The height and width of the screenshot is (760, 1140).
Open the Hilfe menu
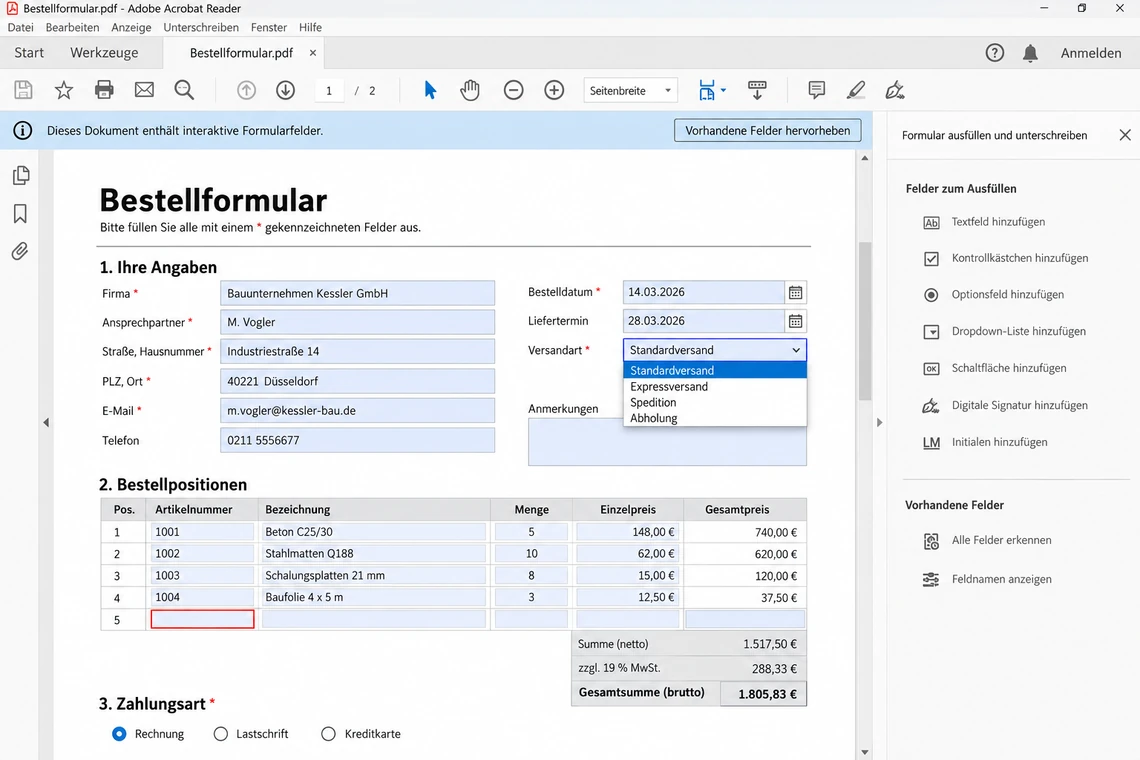[x=310, y=28]
